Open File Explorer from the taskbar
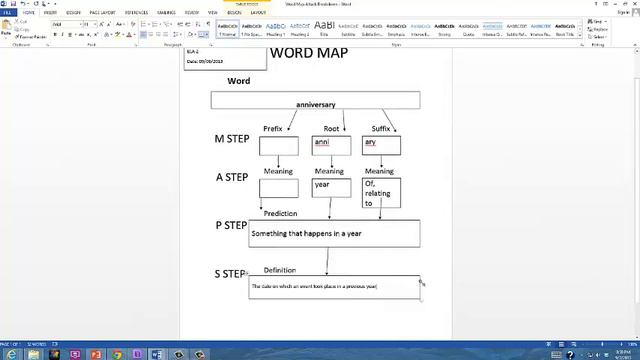640x360 pixels. click(33, 354)
